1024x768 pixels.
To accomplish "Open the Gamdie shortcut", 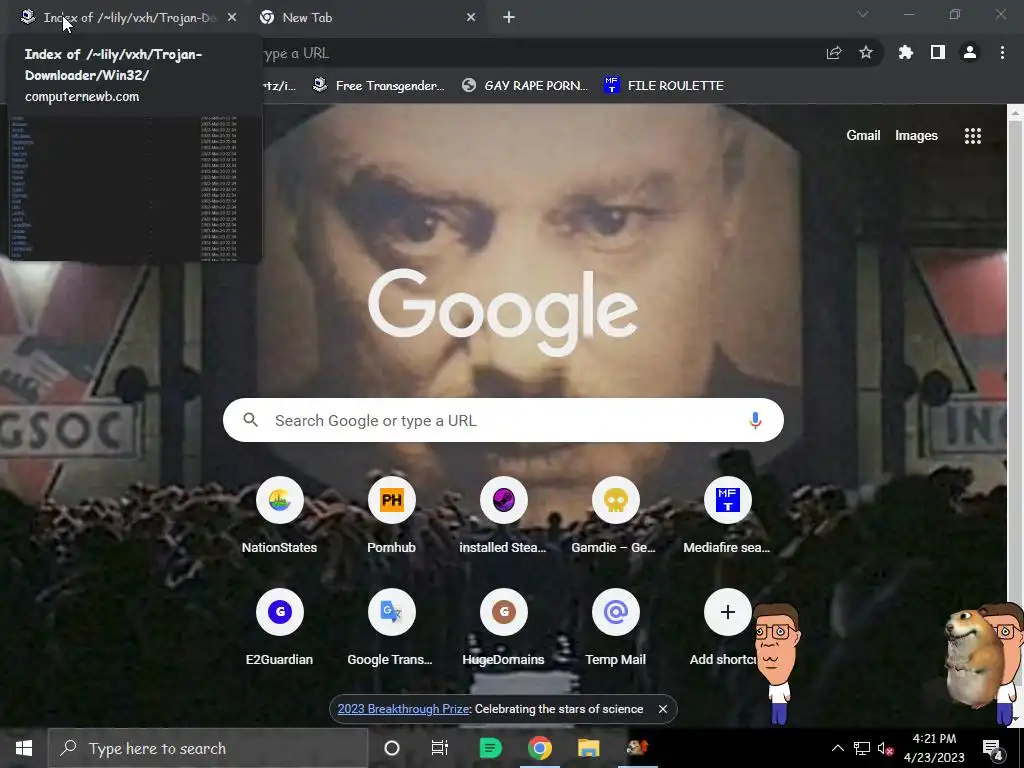I will [x=615, y=516].
